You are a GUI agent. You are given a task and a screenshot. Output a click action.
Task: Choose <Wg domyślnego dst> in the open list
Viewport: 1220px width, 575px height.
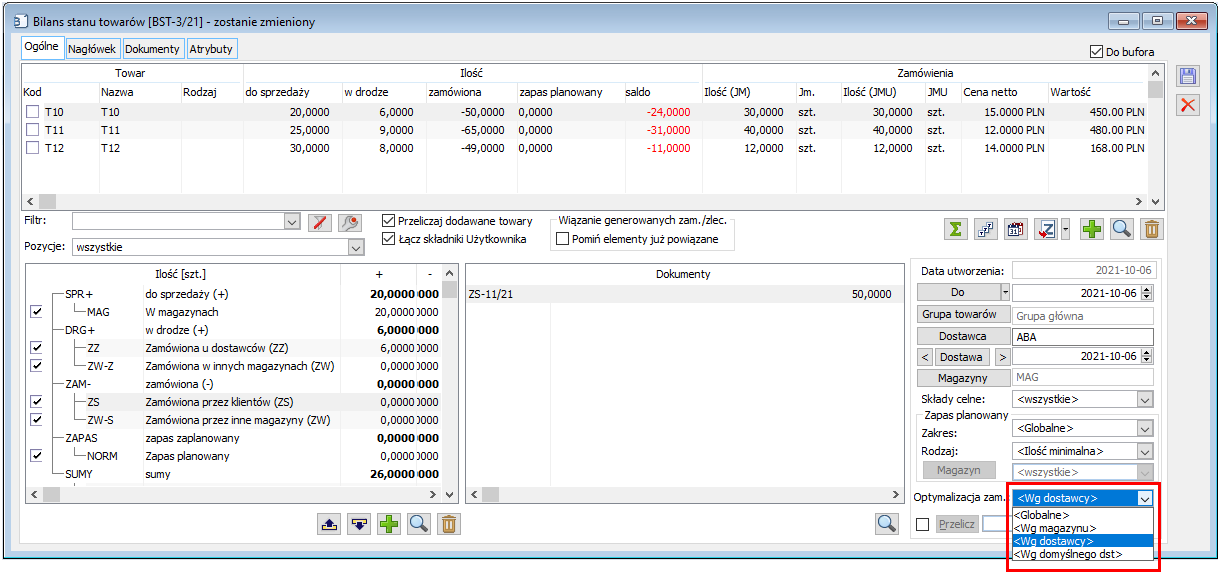coord(1083,553)
